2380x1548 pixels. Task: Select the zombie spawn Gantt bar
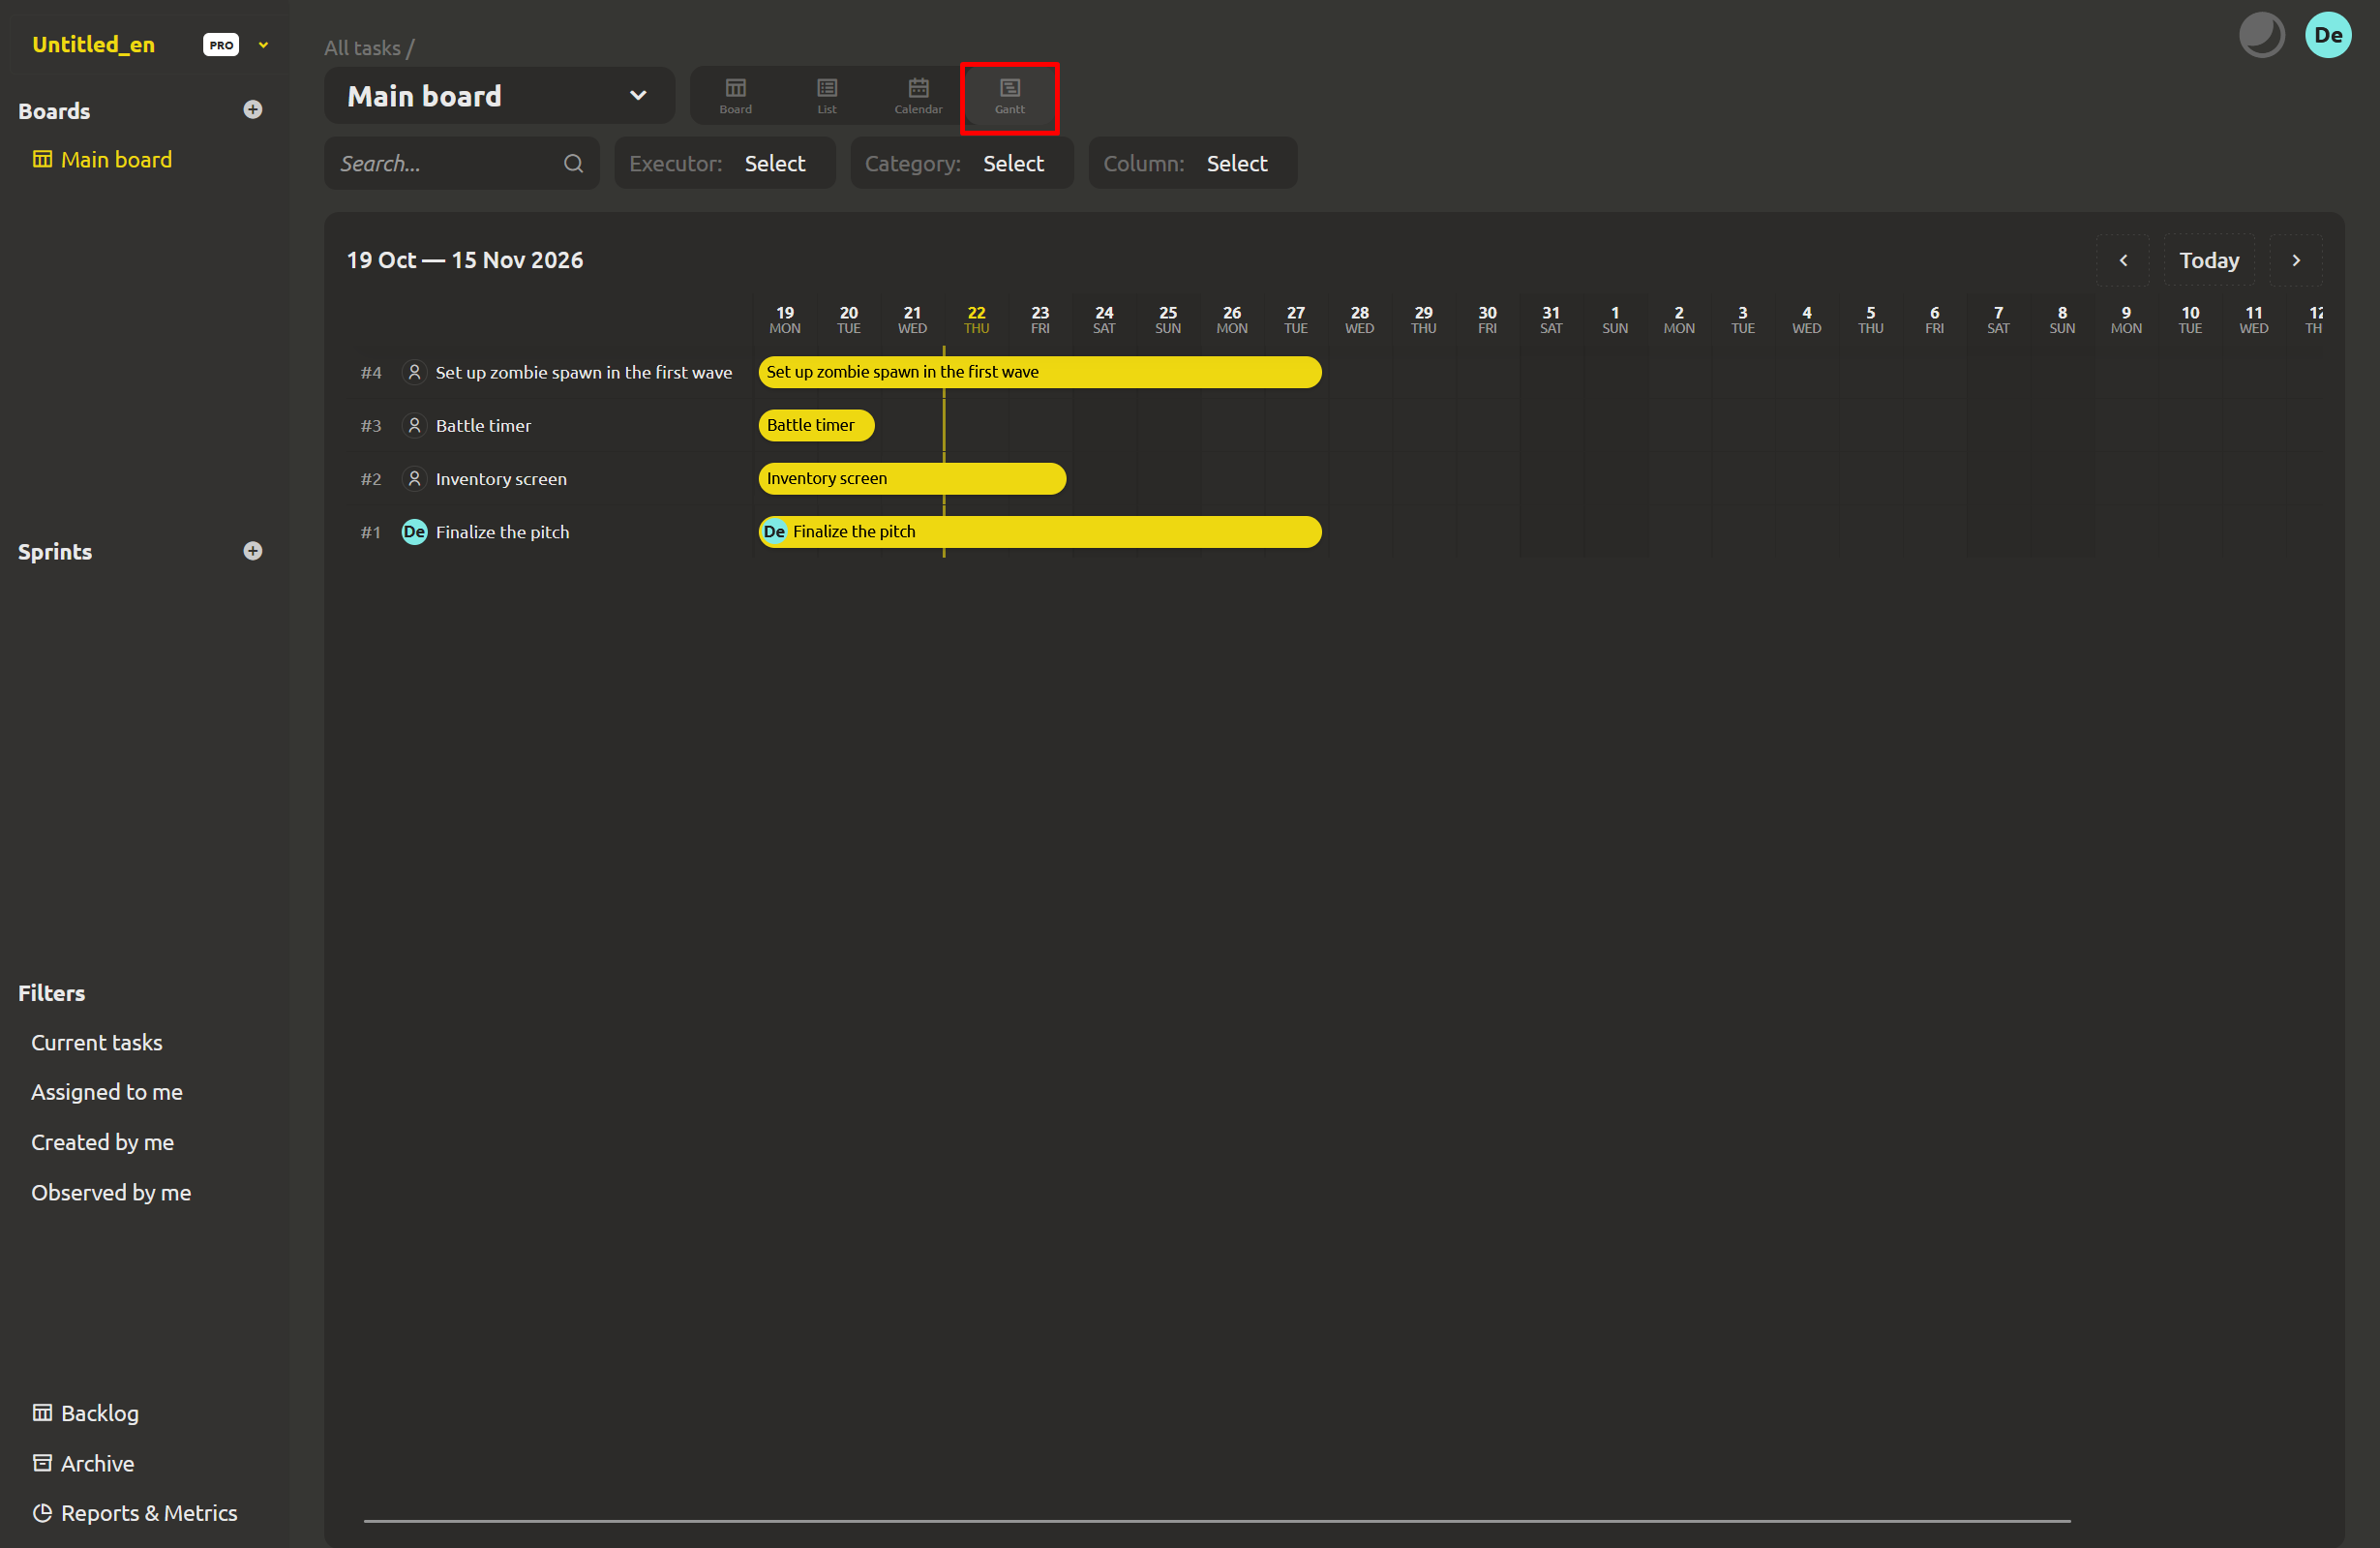click(1040, 372)
